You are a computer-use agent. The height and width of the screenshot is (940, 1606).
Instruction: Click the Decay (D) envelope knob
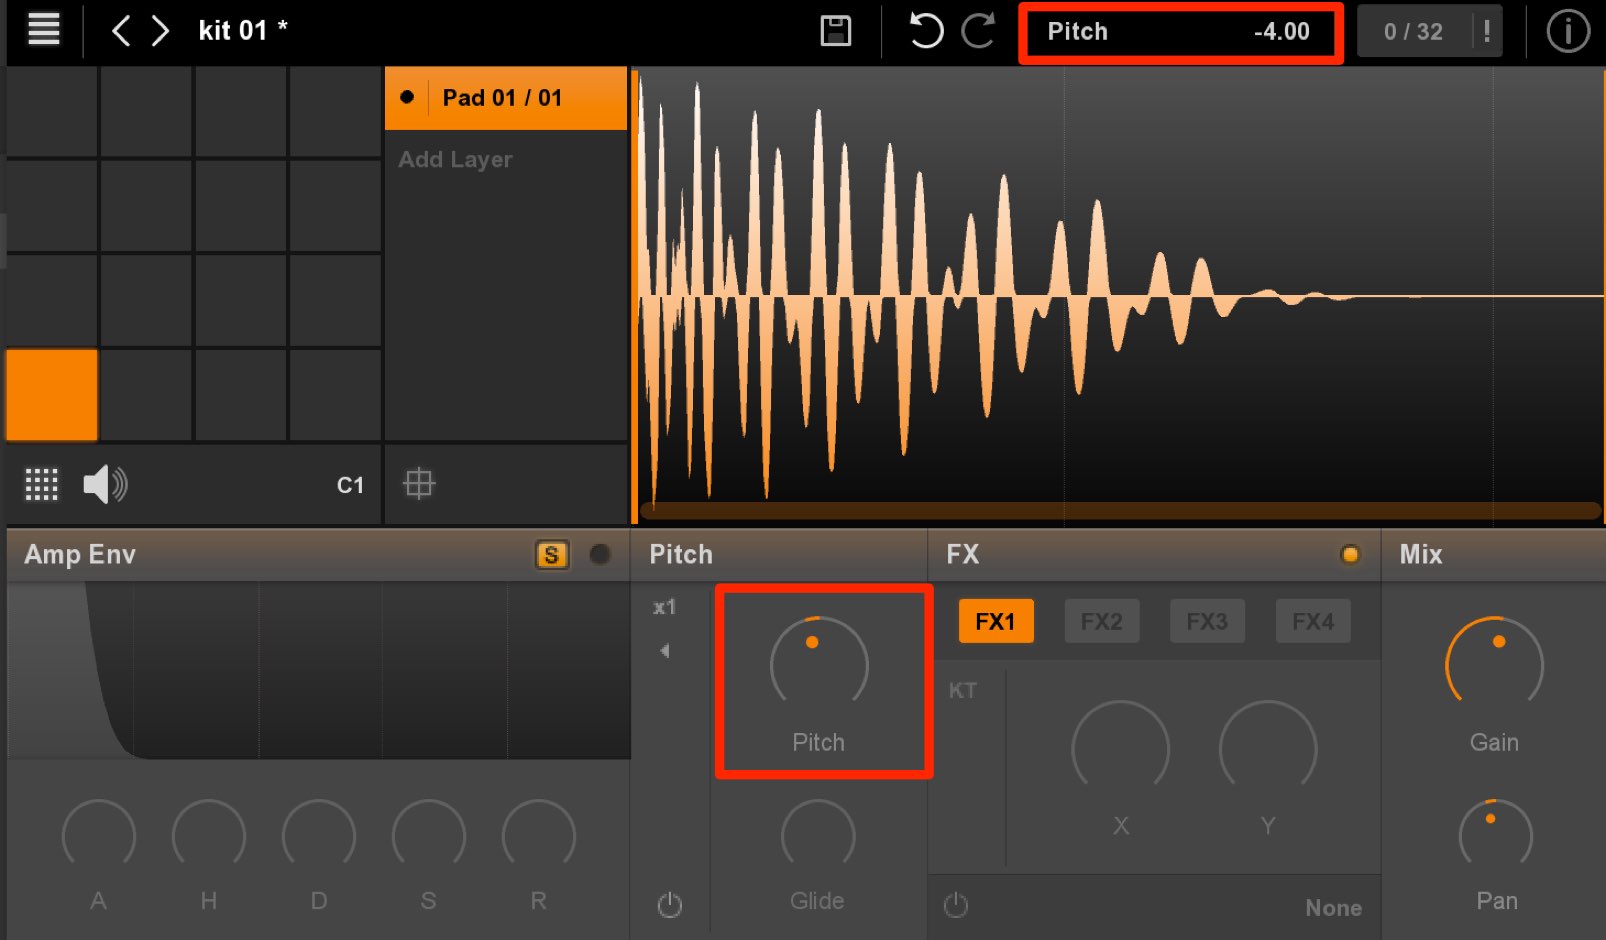(318, 835)
